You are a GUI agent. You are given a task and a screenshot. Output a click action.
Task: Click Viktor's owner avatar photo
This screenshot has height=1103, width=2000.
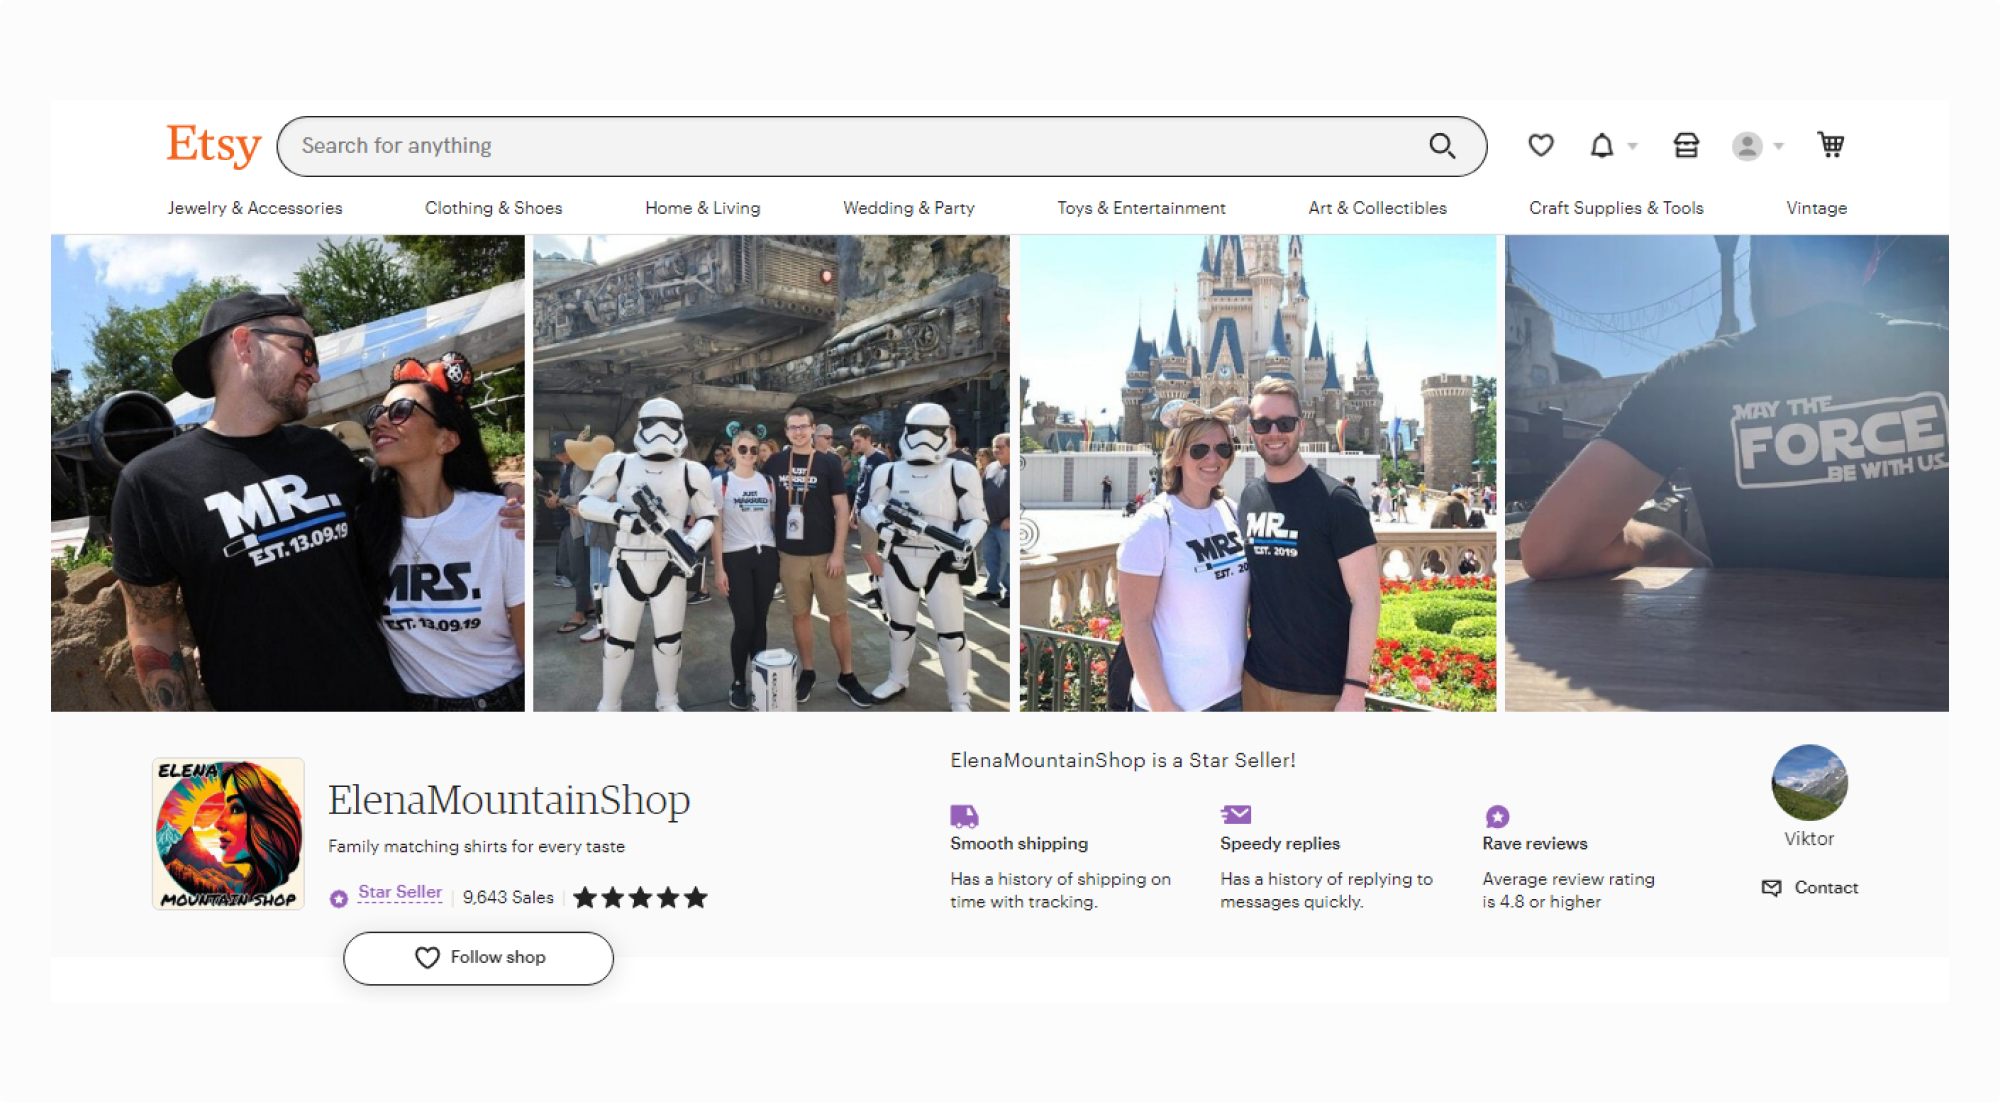[1809, 783]
